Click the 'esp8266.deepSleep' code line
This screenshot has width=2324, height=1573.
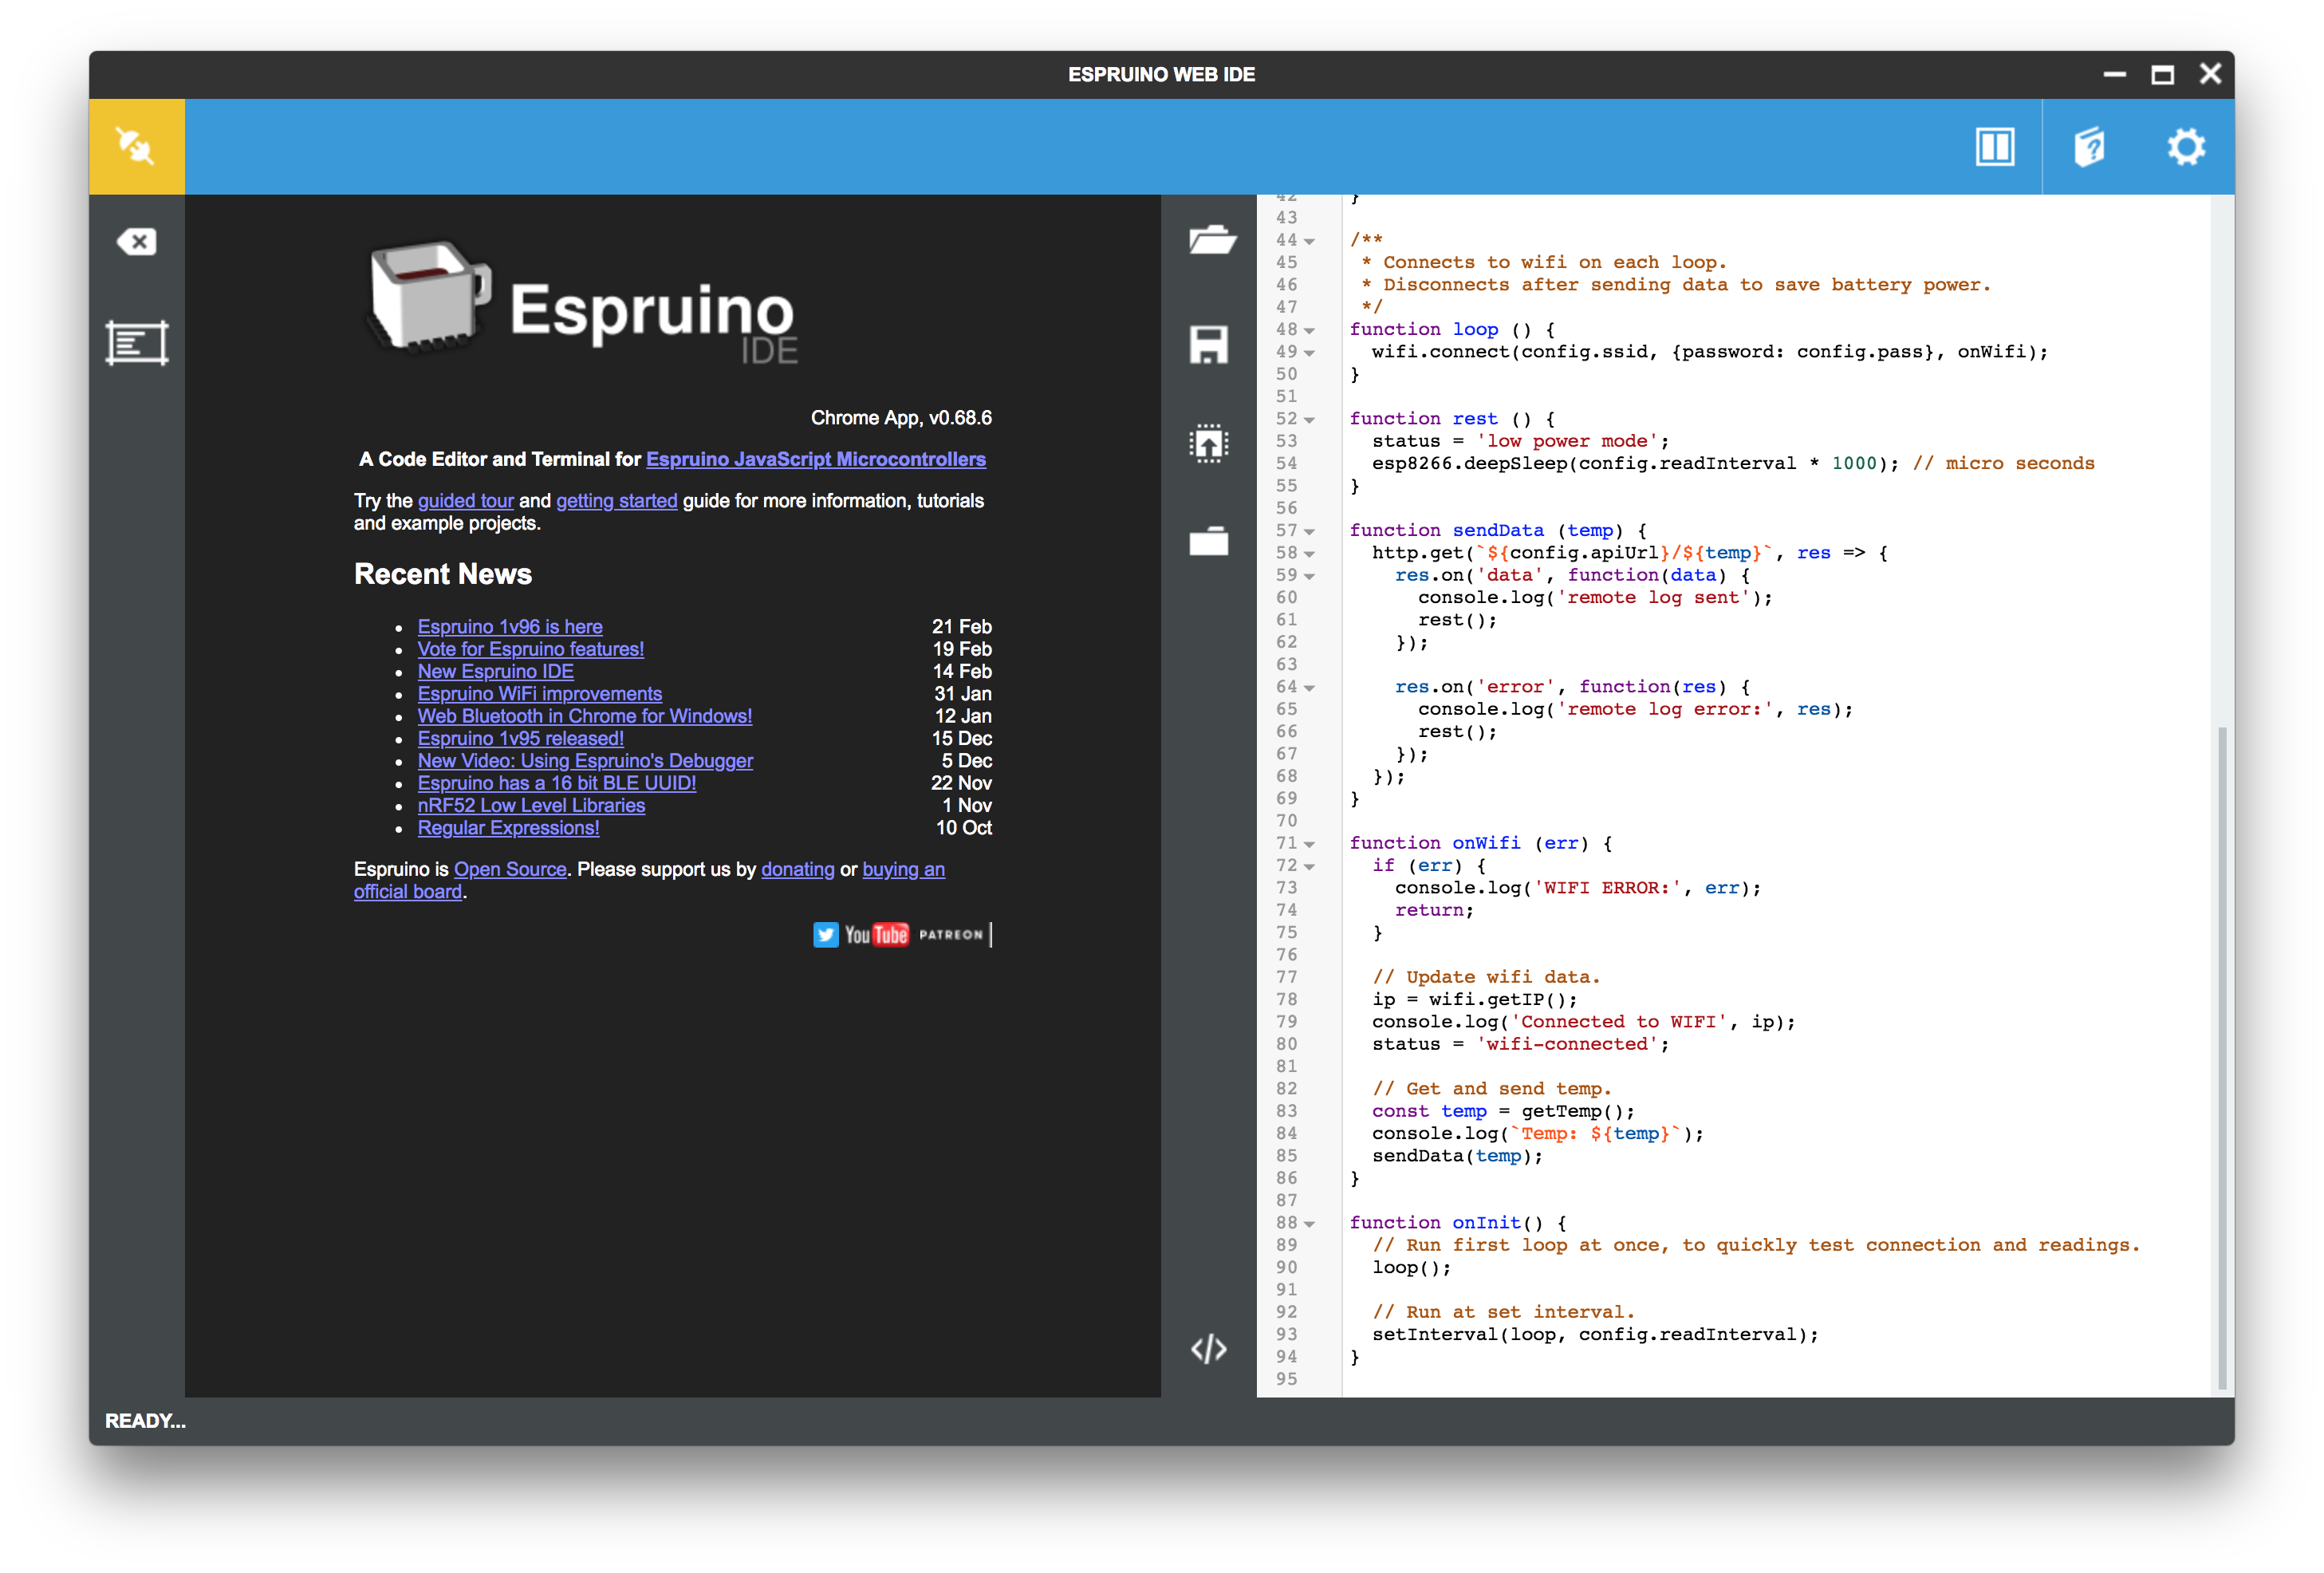click(1732, 464)
